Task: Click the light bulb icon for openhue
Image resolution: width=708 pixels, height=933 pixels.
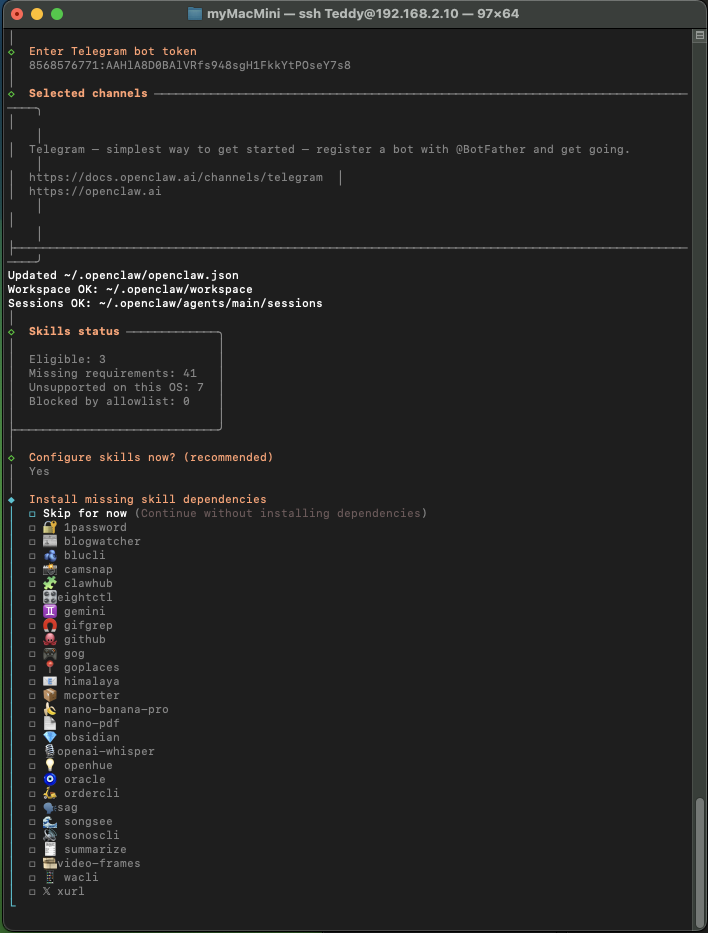Action: pos(49,765)
